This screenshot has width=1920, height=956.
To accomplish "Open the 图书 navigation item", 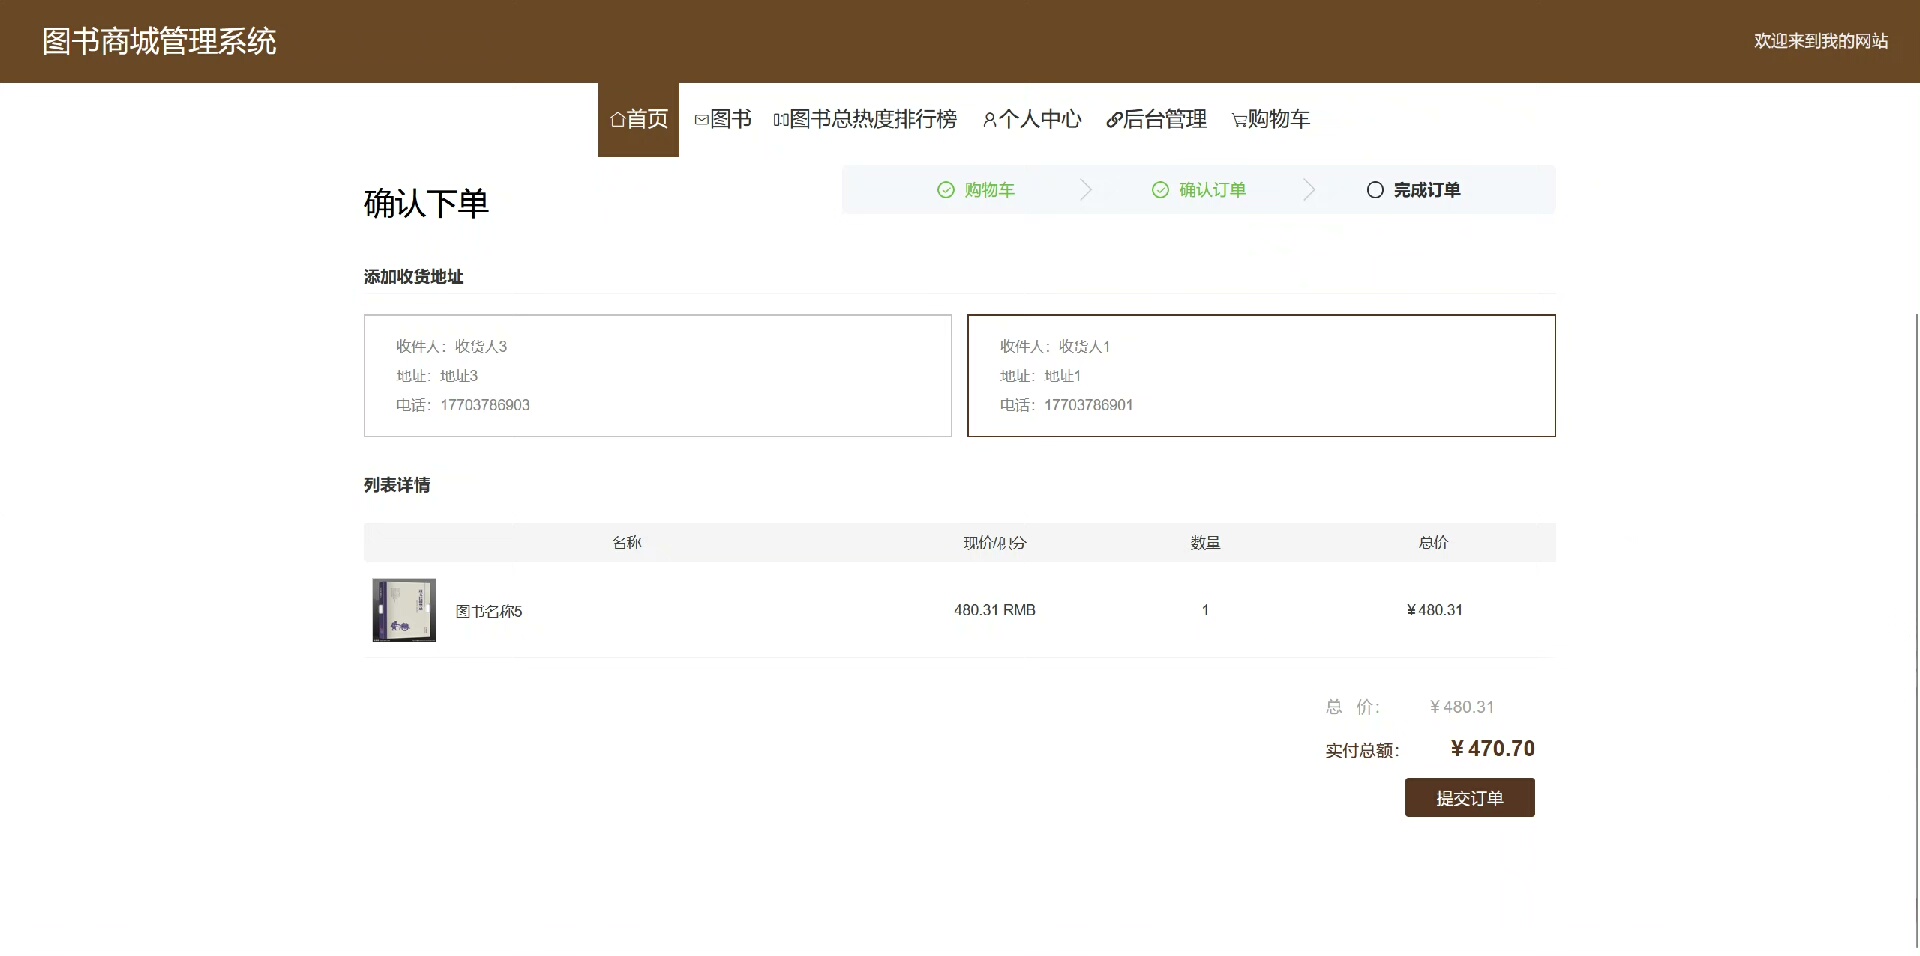I will point(722,120).
